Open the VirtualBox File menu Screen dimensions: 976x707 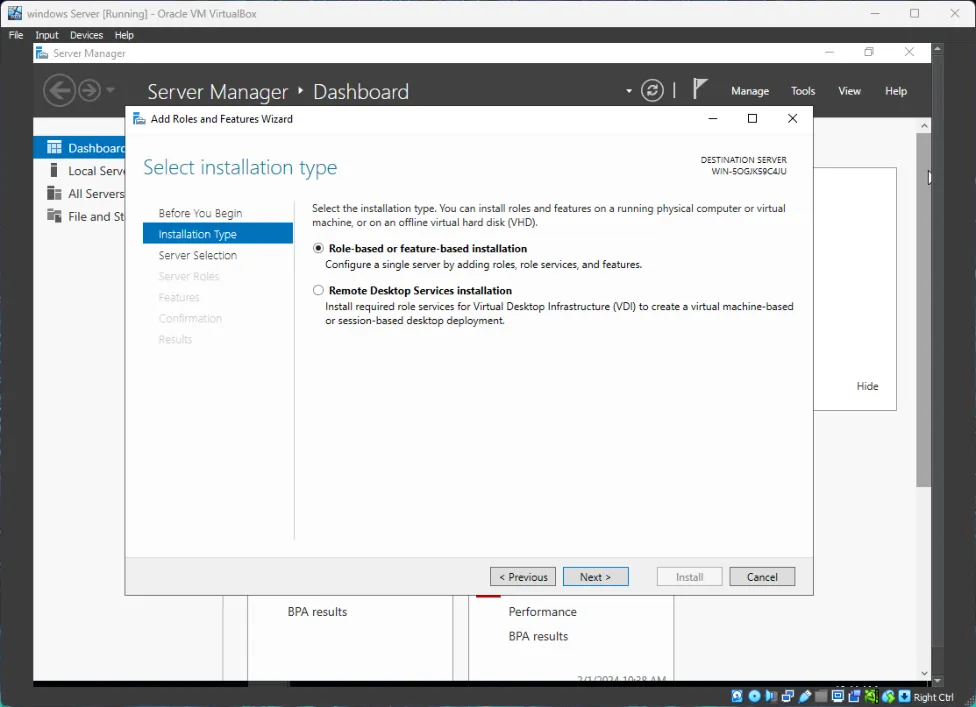tap(16, 35)
